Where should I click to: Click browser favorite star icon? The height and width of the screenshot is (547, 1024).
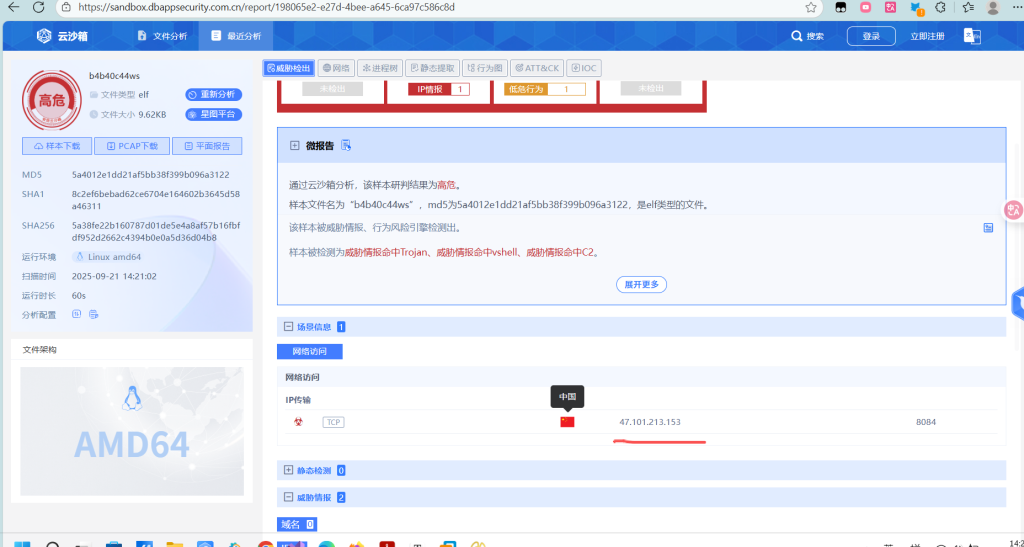811,7
